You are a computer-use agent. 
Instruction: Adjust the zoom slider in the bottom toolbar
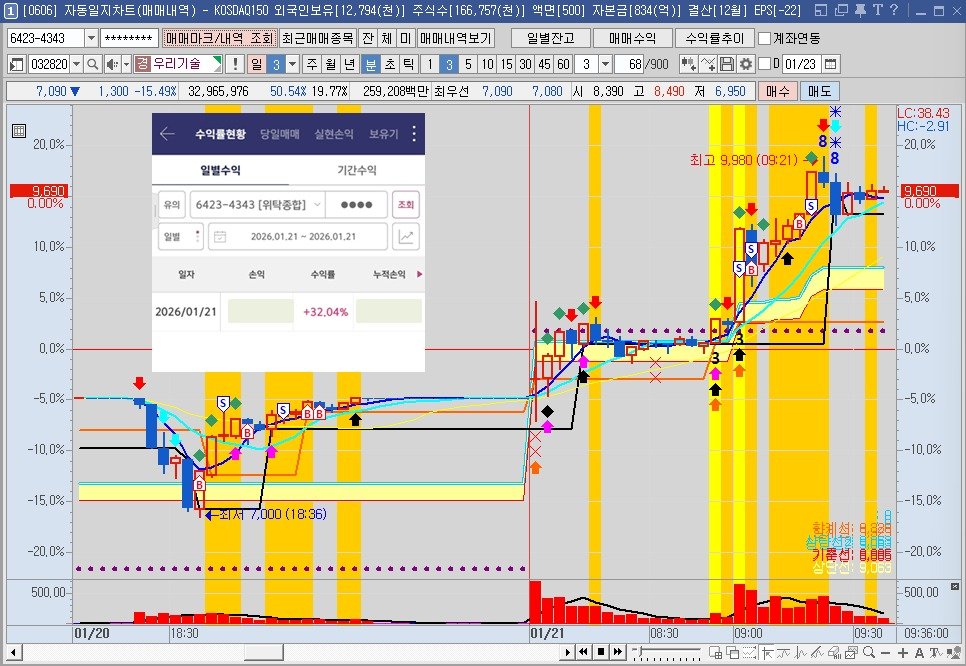click(643, 652)
